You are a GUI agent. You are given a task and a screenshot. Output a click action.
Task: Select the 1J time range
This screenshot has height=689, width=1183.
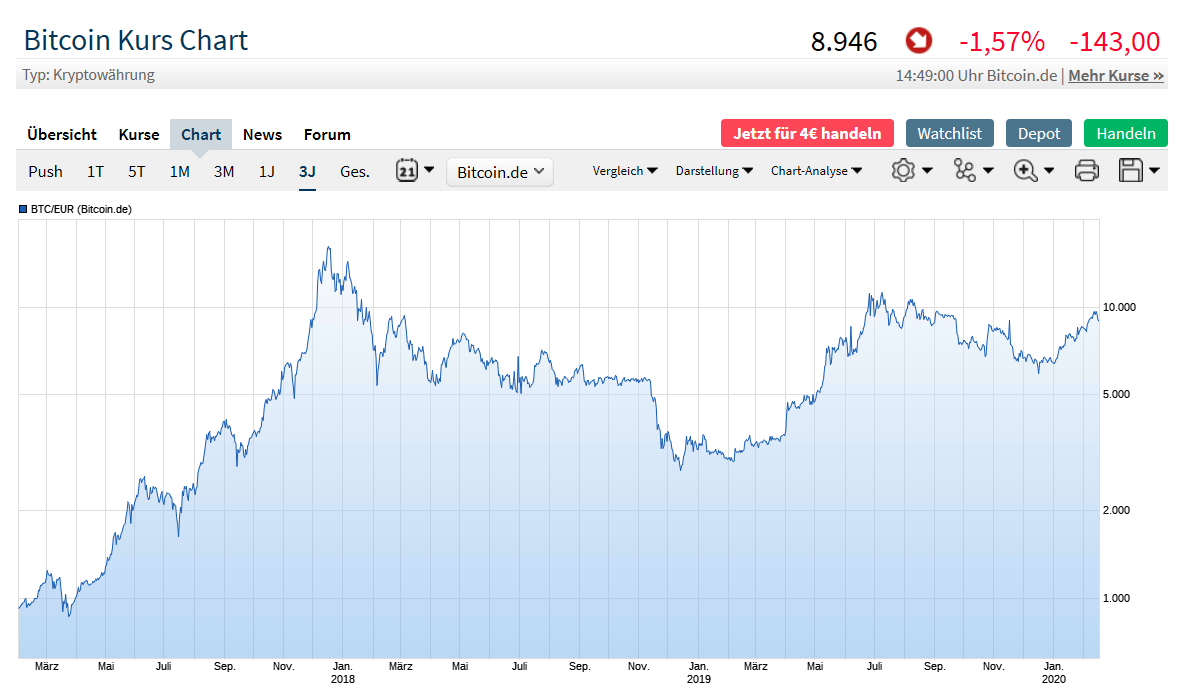[x=266, y=171]
